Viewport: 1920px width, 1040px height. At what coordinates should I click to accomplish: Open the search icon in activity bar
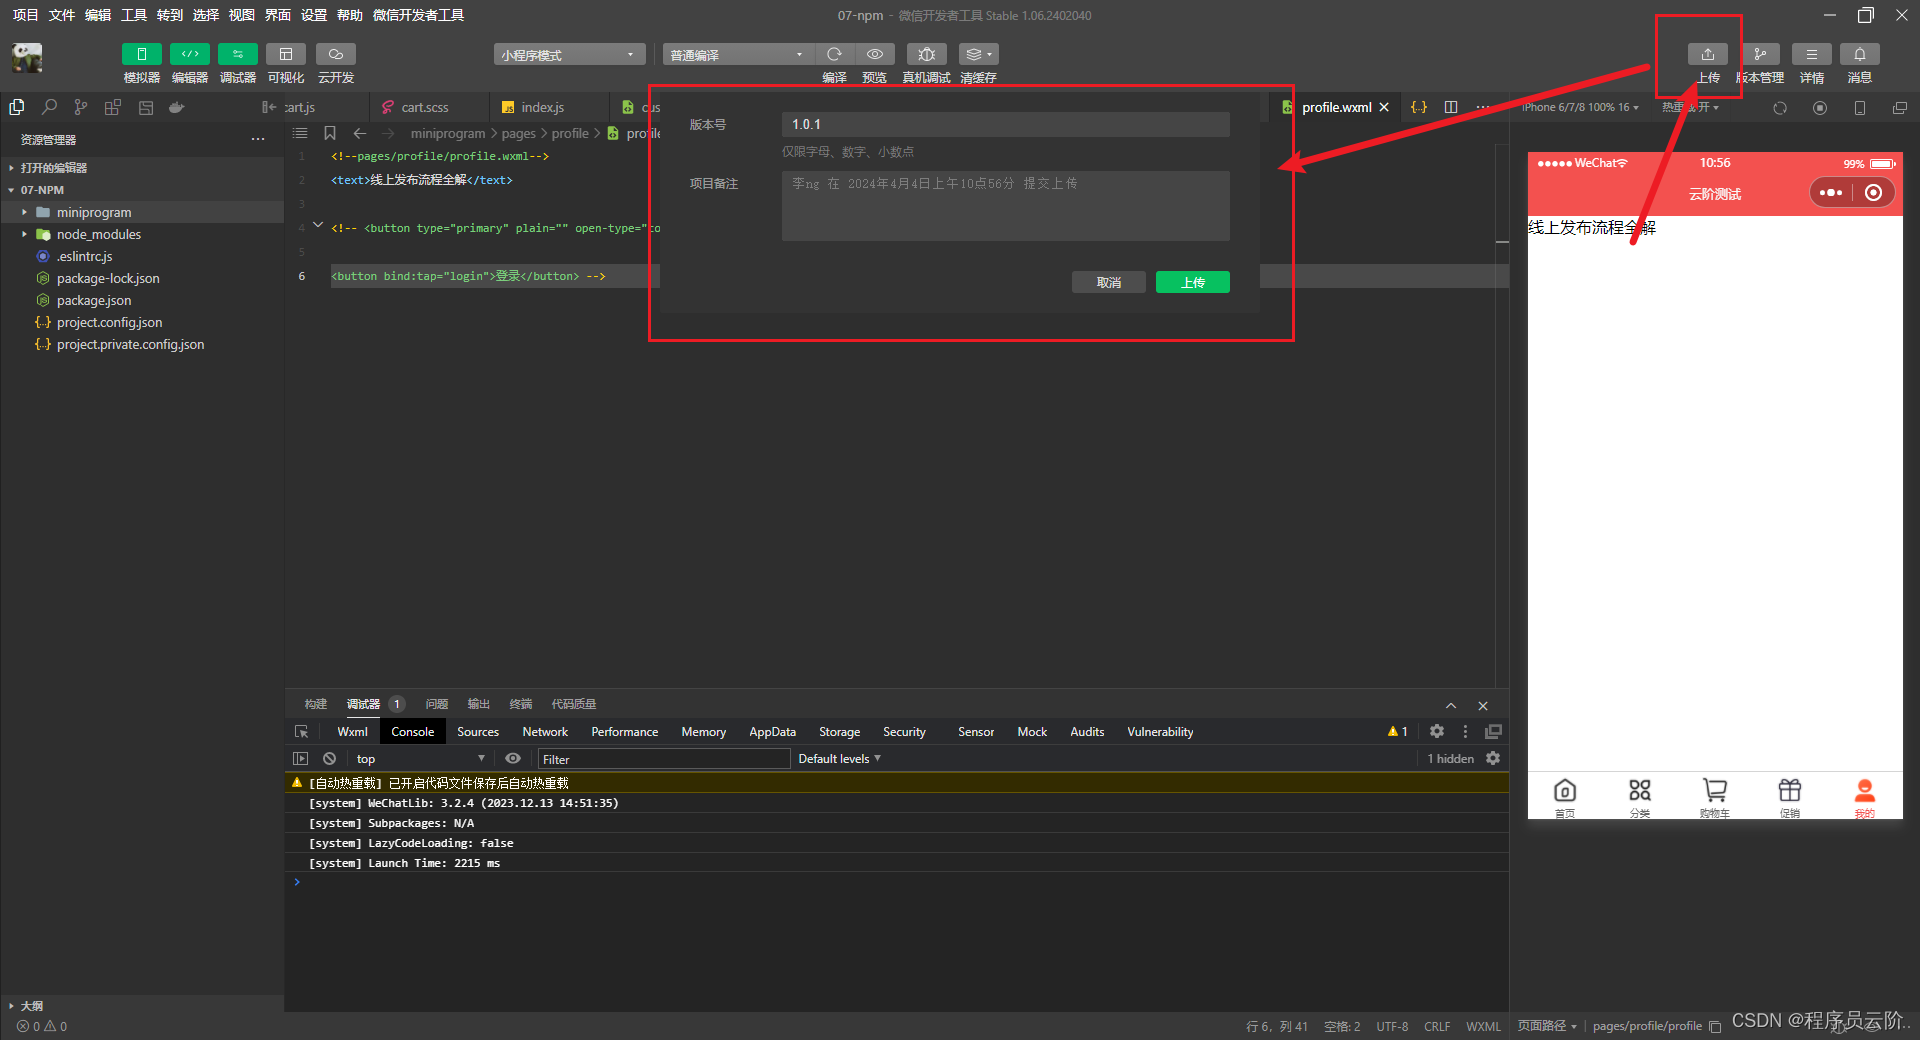tap(49, 107)
